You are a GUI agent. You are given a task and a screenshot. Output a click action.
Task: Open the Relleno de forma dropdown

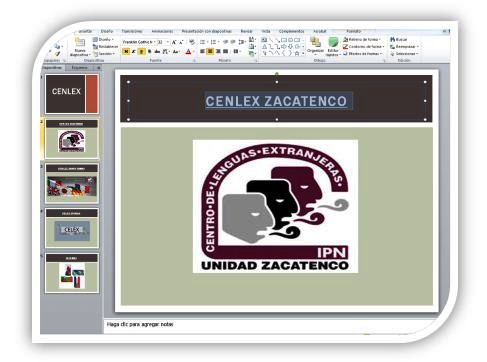[x=362, y=40]
